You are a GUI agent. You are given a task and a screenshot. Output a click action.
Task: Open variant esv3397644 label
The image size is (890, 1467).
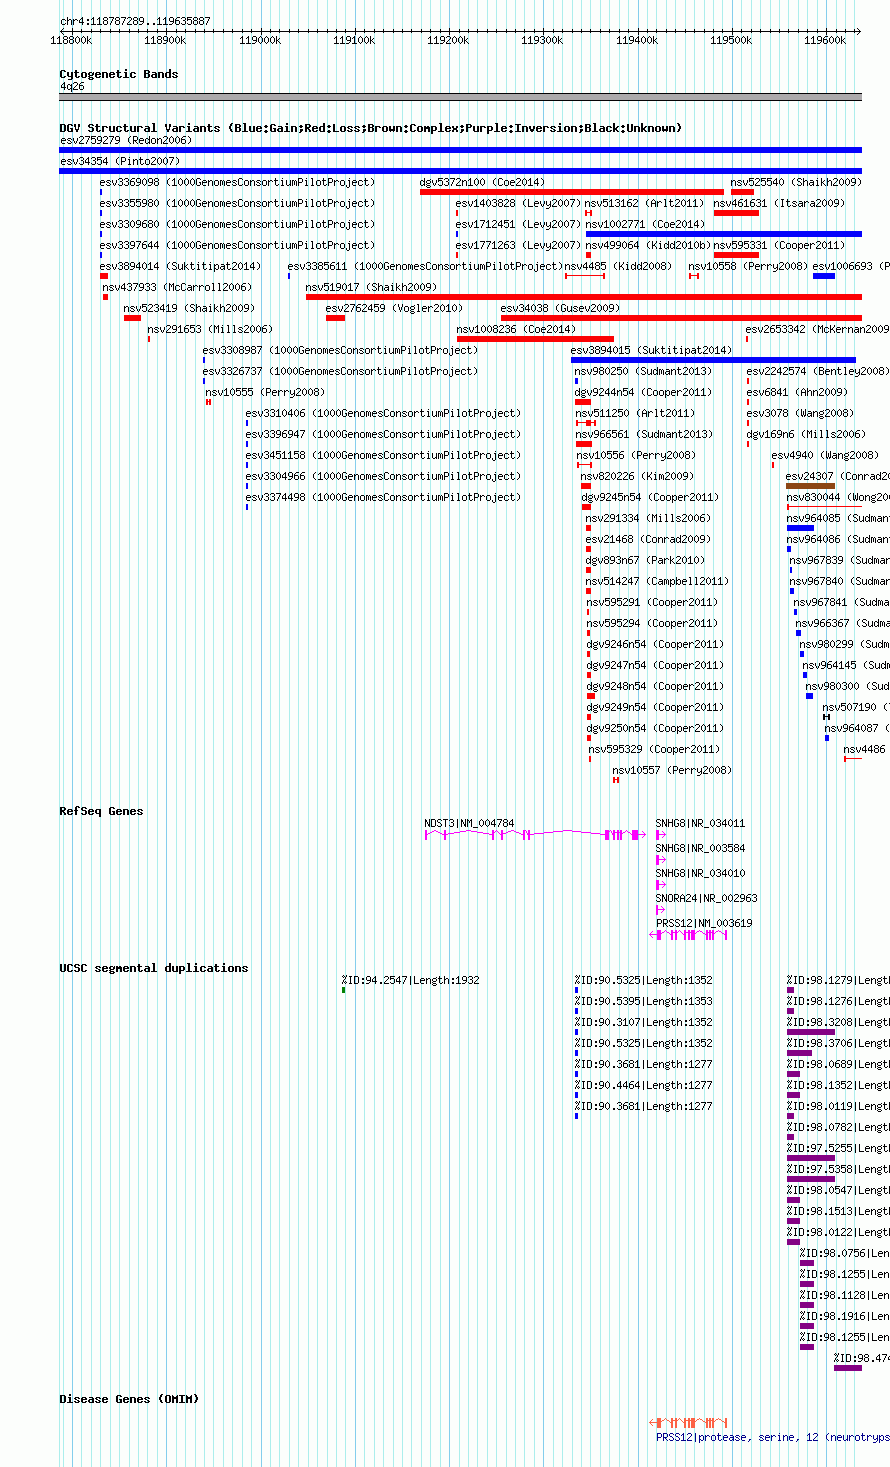tap(237, 245)
